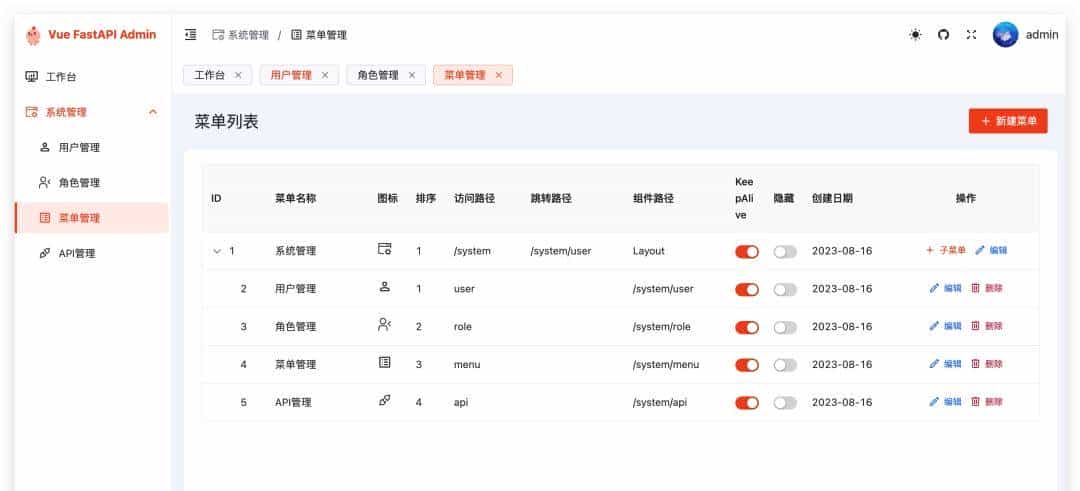The height and width of the screenshot is (491, 1080).
Task: Click 编辑 in the API管理 row
Action: coord(946,401)
